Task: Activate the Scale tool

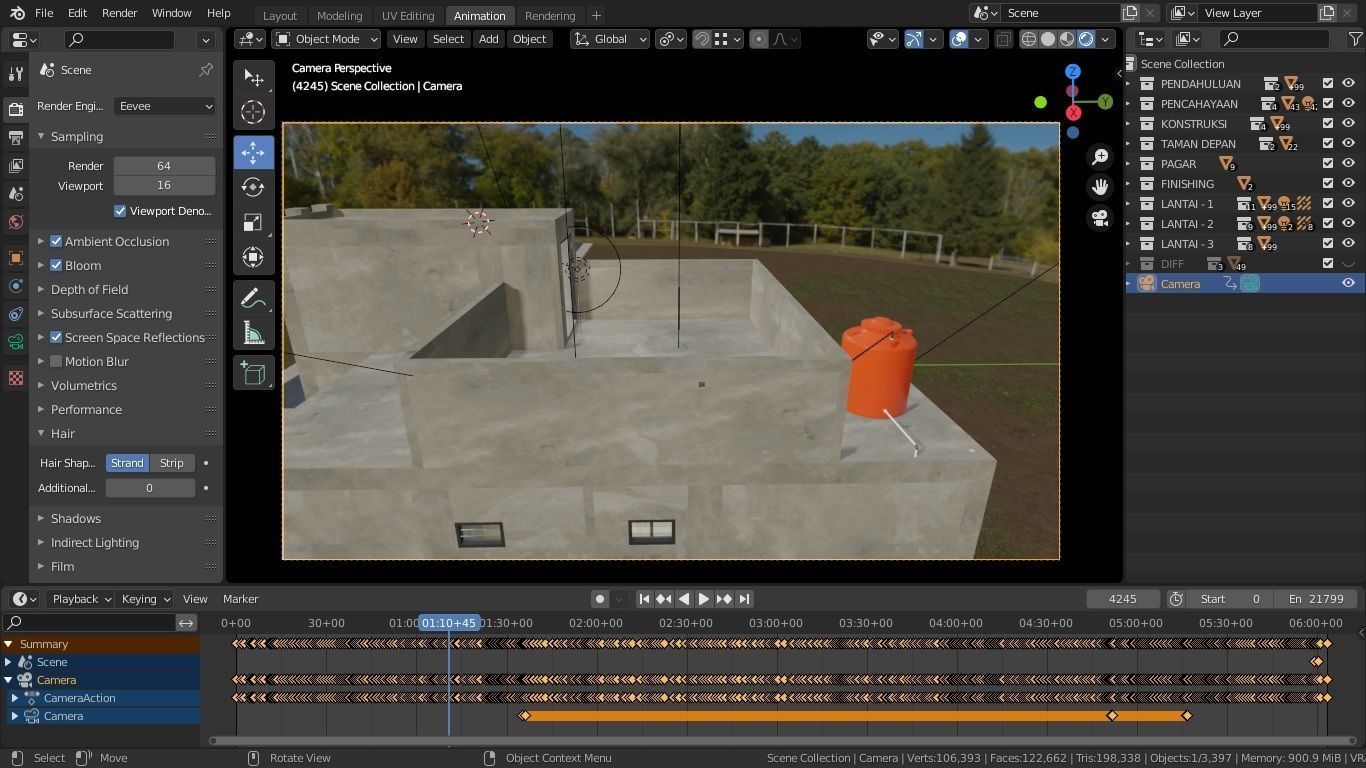Action: click(253, 222)
